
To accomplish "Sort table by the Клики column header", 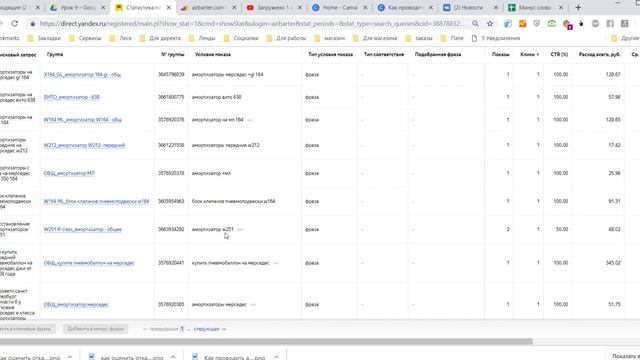I will pyautogui.click(x=529, y=54).
